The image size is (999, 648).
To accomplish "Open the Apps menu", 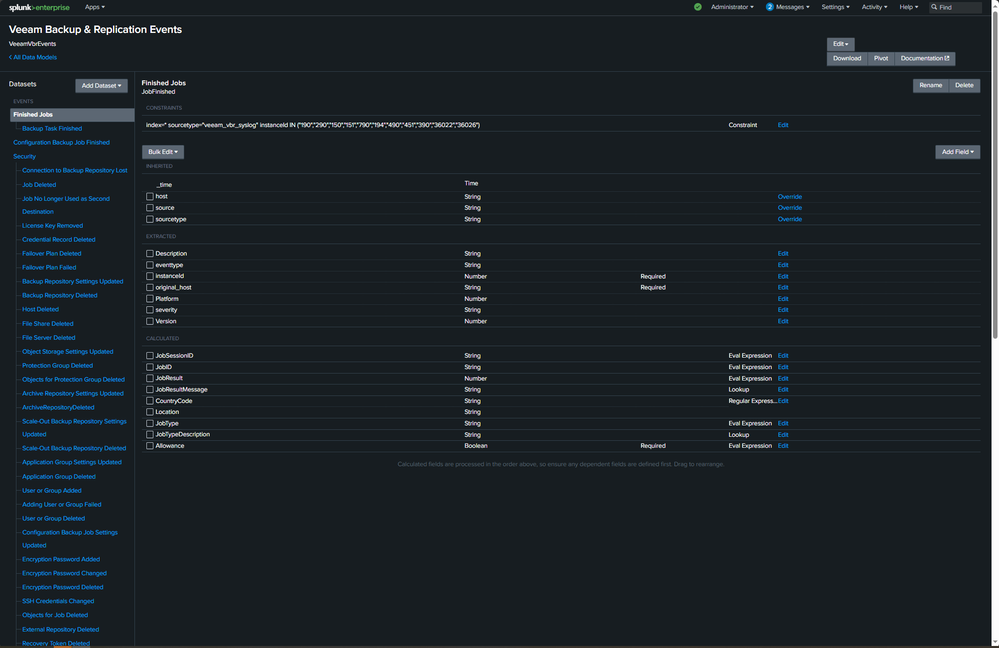I will [94, 7].
